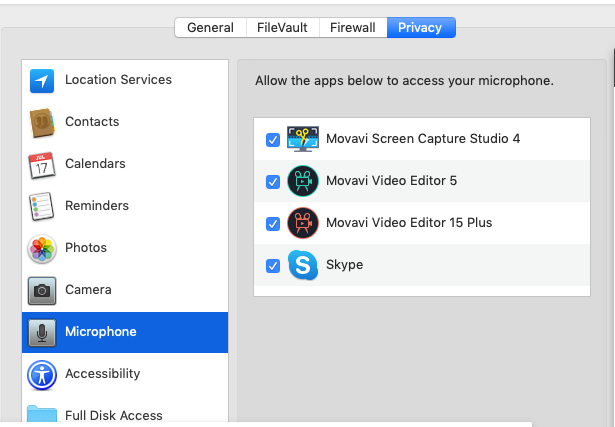615x427 pixels.
Task: Uncheck Movavi Screen Capture Studio 4 microphone access
Action: coord(273,140)
